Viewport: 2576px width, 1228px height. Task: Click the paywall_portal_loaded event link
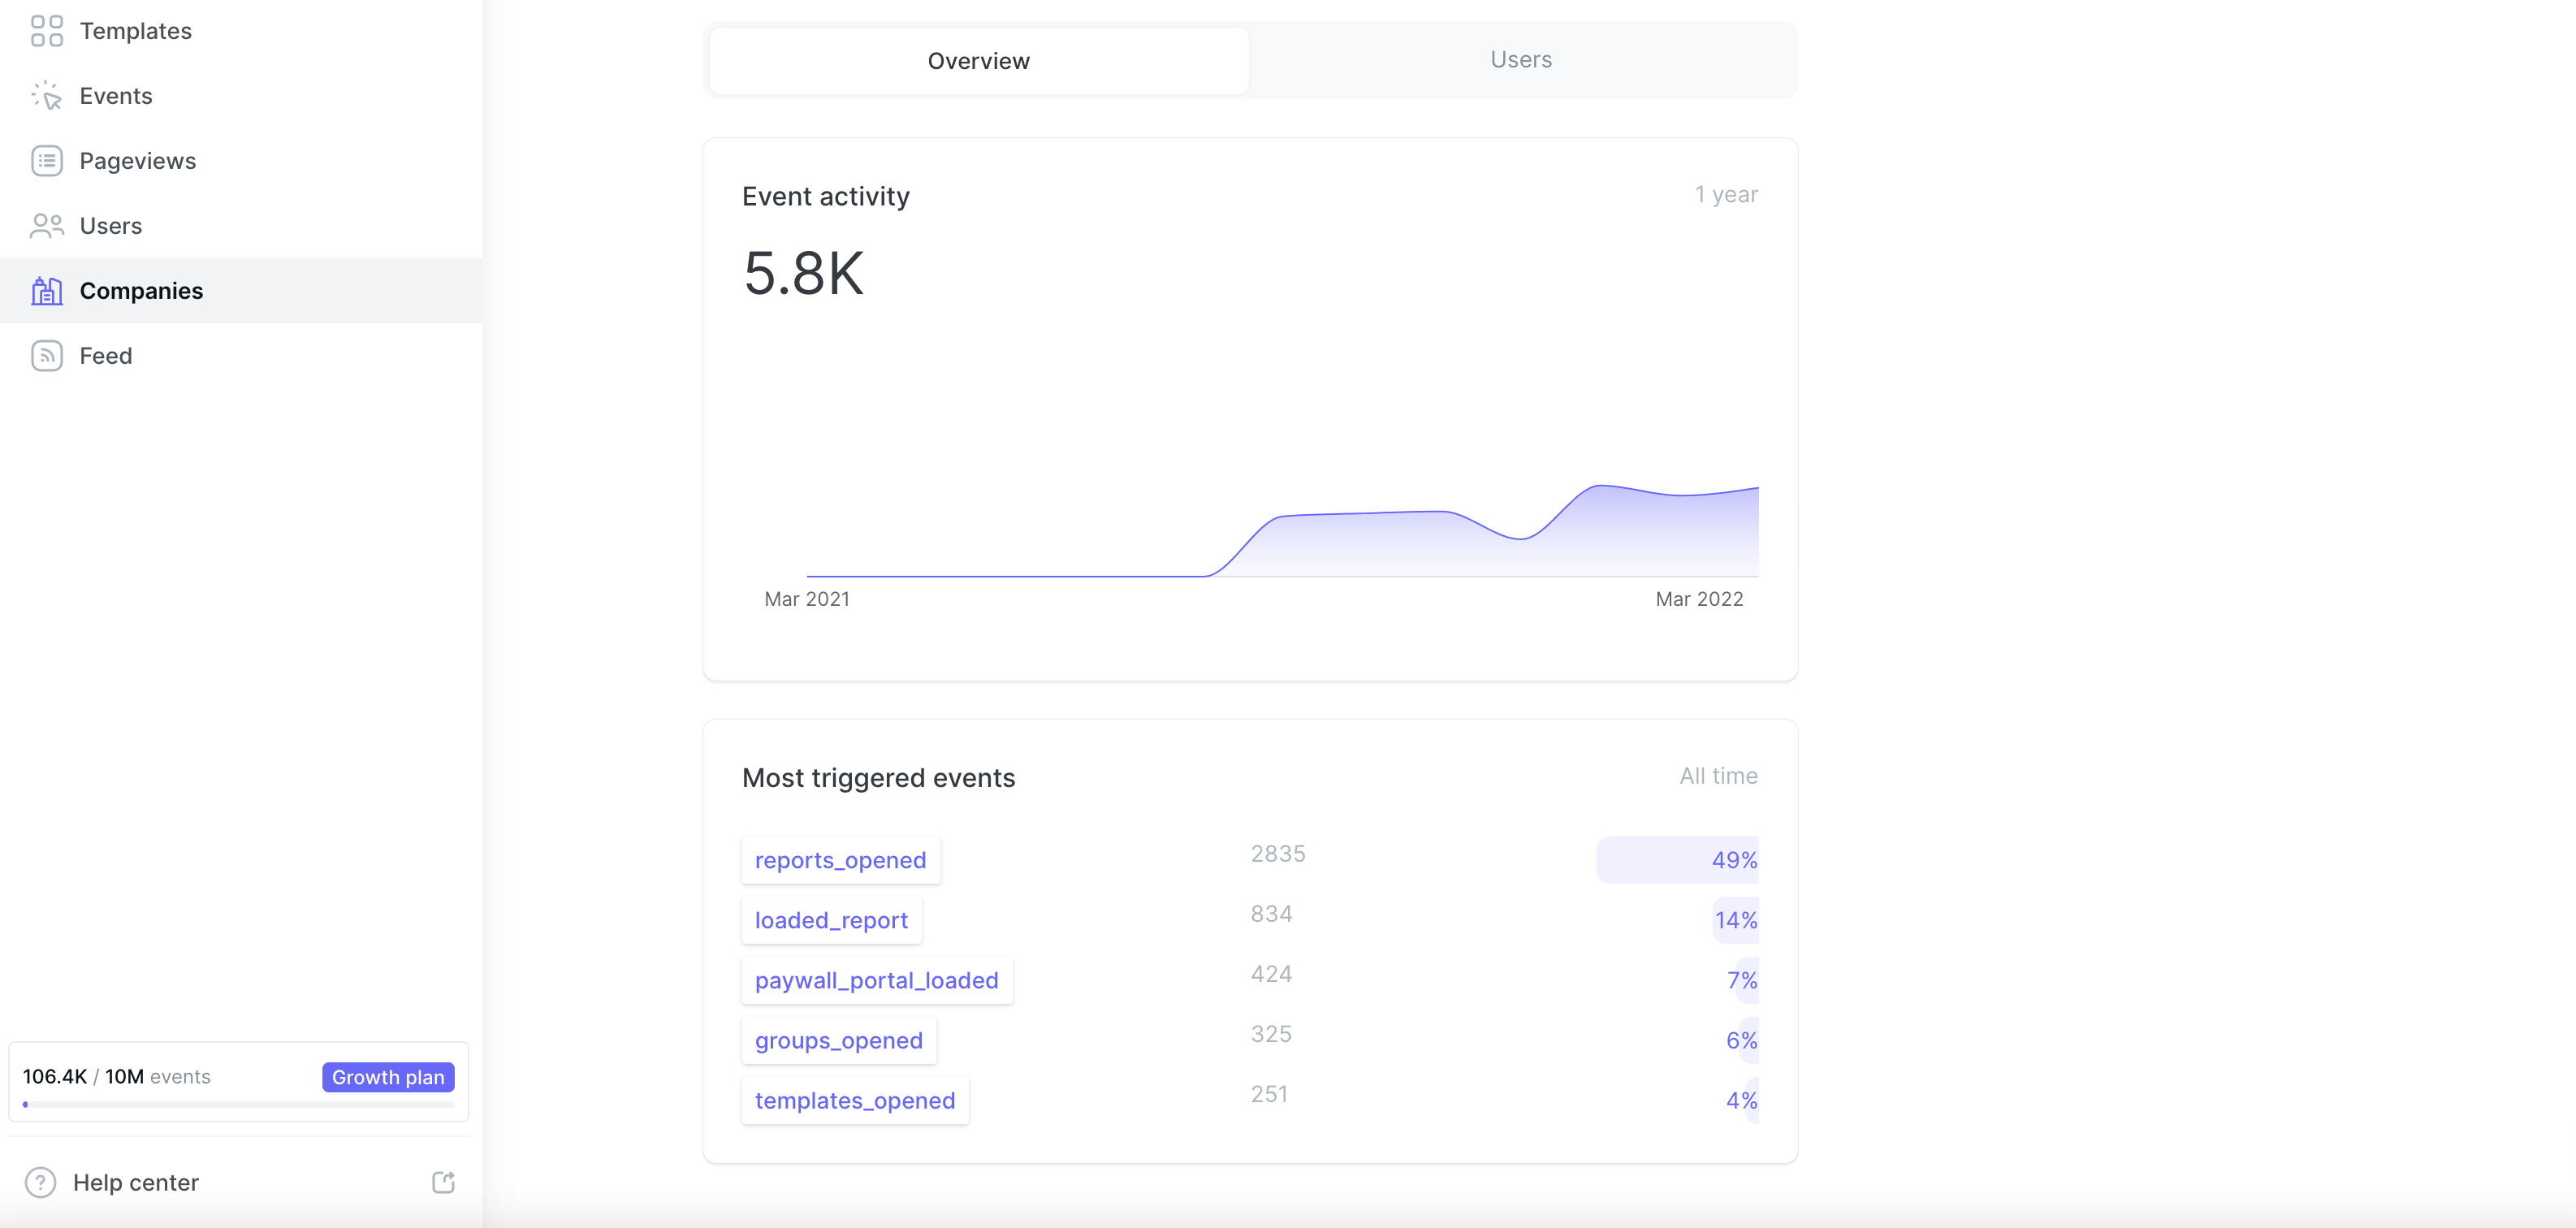[x=875, y=978]
